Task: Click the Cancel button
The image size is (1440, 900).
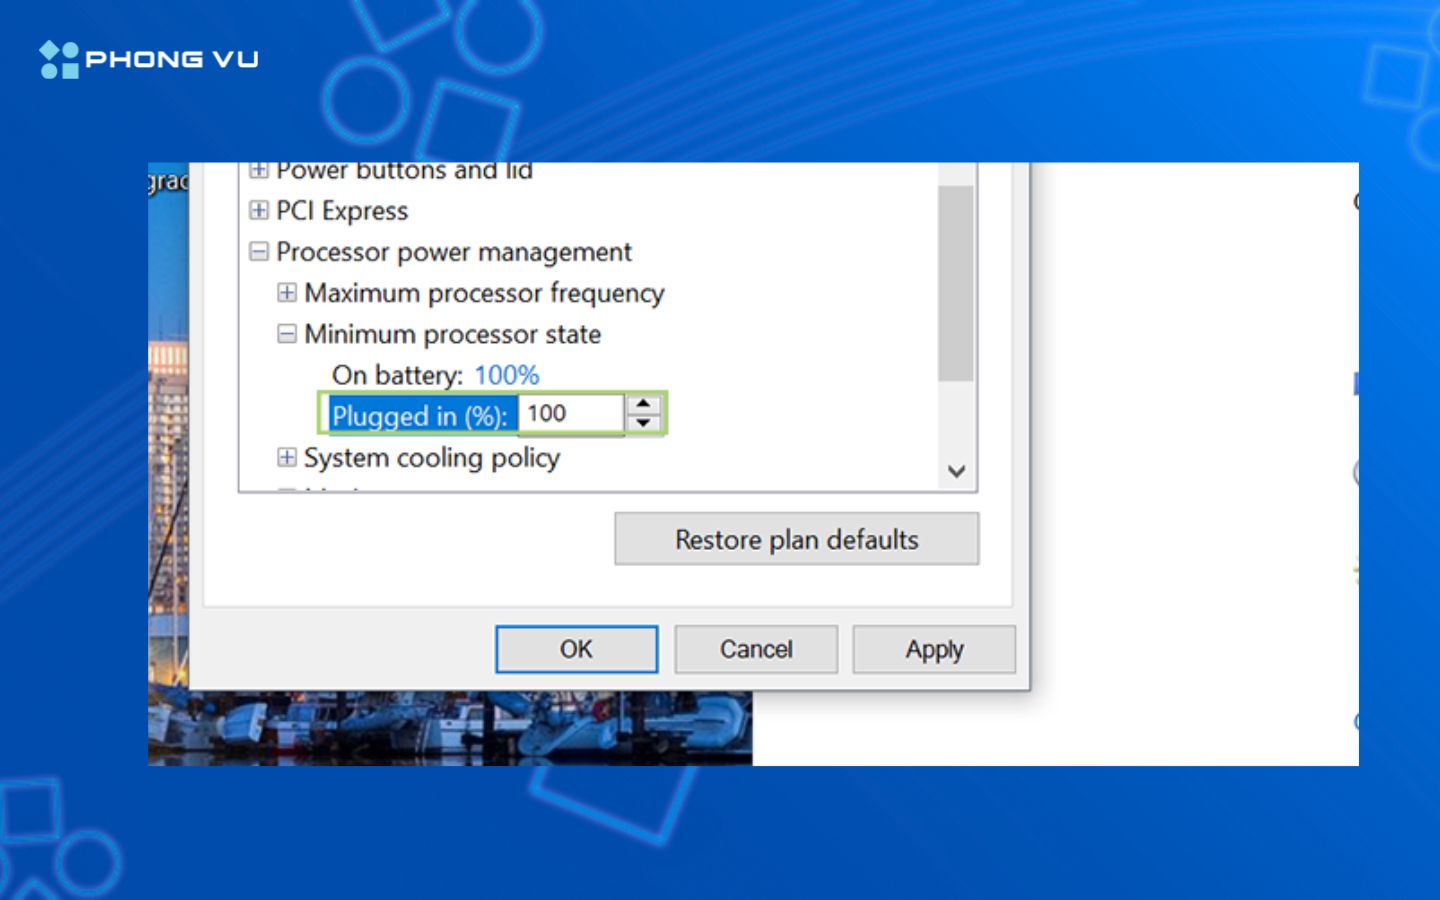Action: [756, 650]
